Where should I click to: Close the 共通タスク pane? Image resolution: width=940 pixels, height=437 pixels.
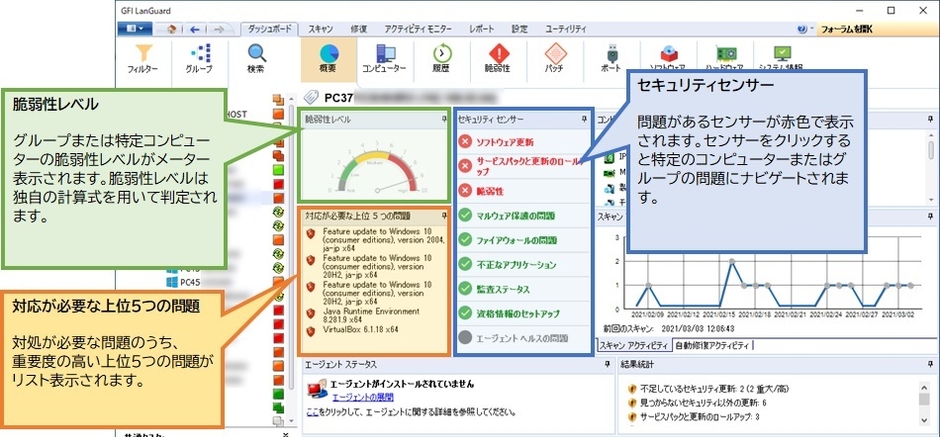tap(285, 435)
